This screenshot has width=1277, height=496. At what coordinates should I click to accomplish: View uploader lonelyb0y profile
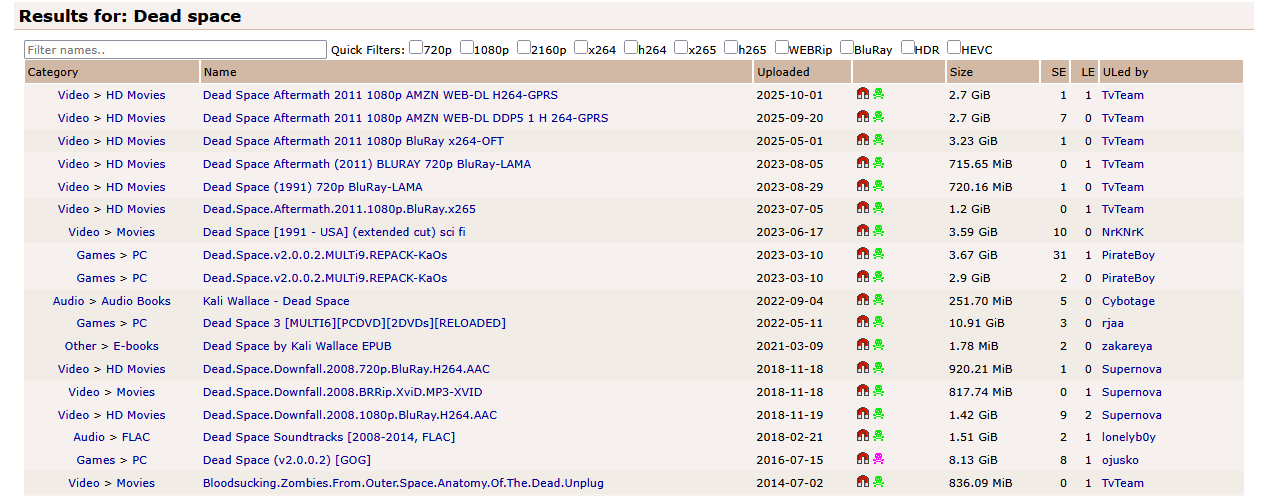[x=1129, y=437]
